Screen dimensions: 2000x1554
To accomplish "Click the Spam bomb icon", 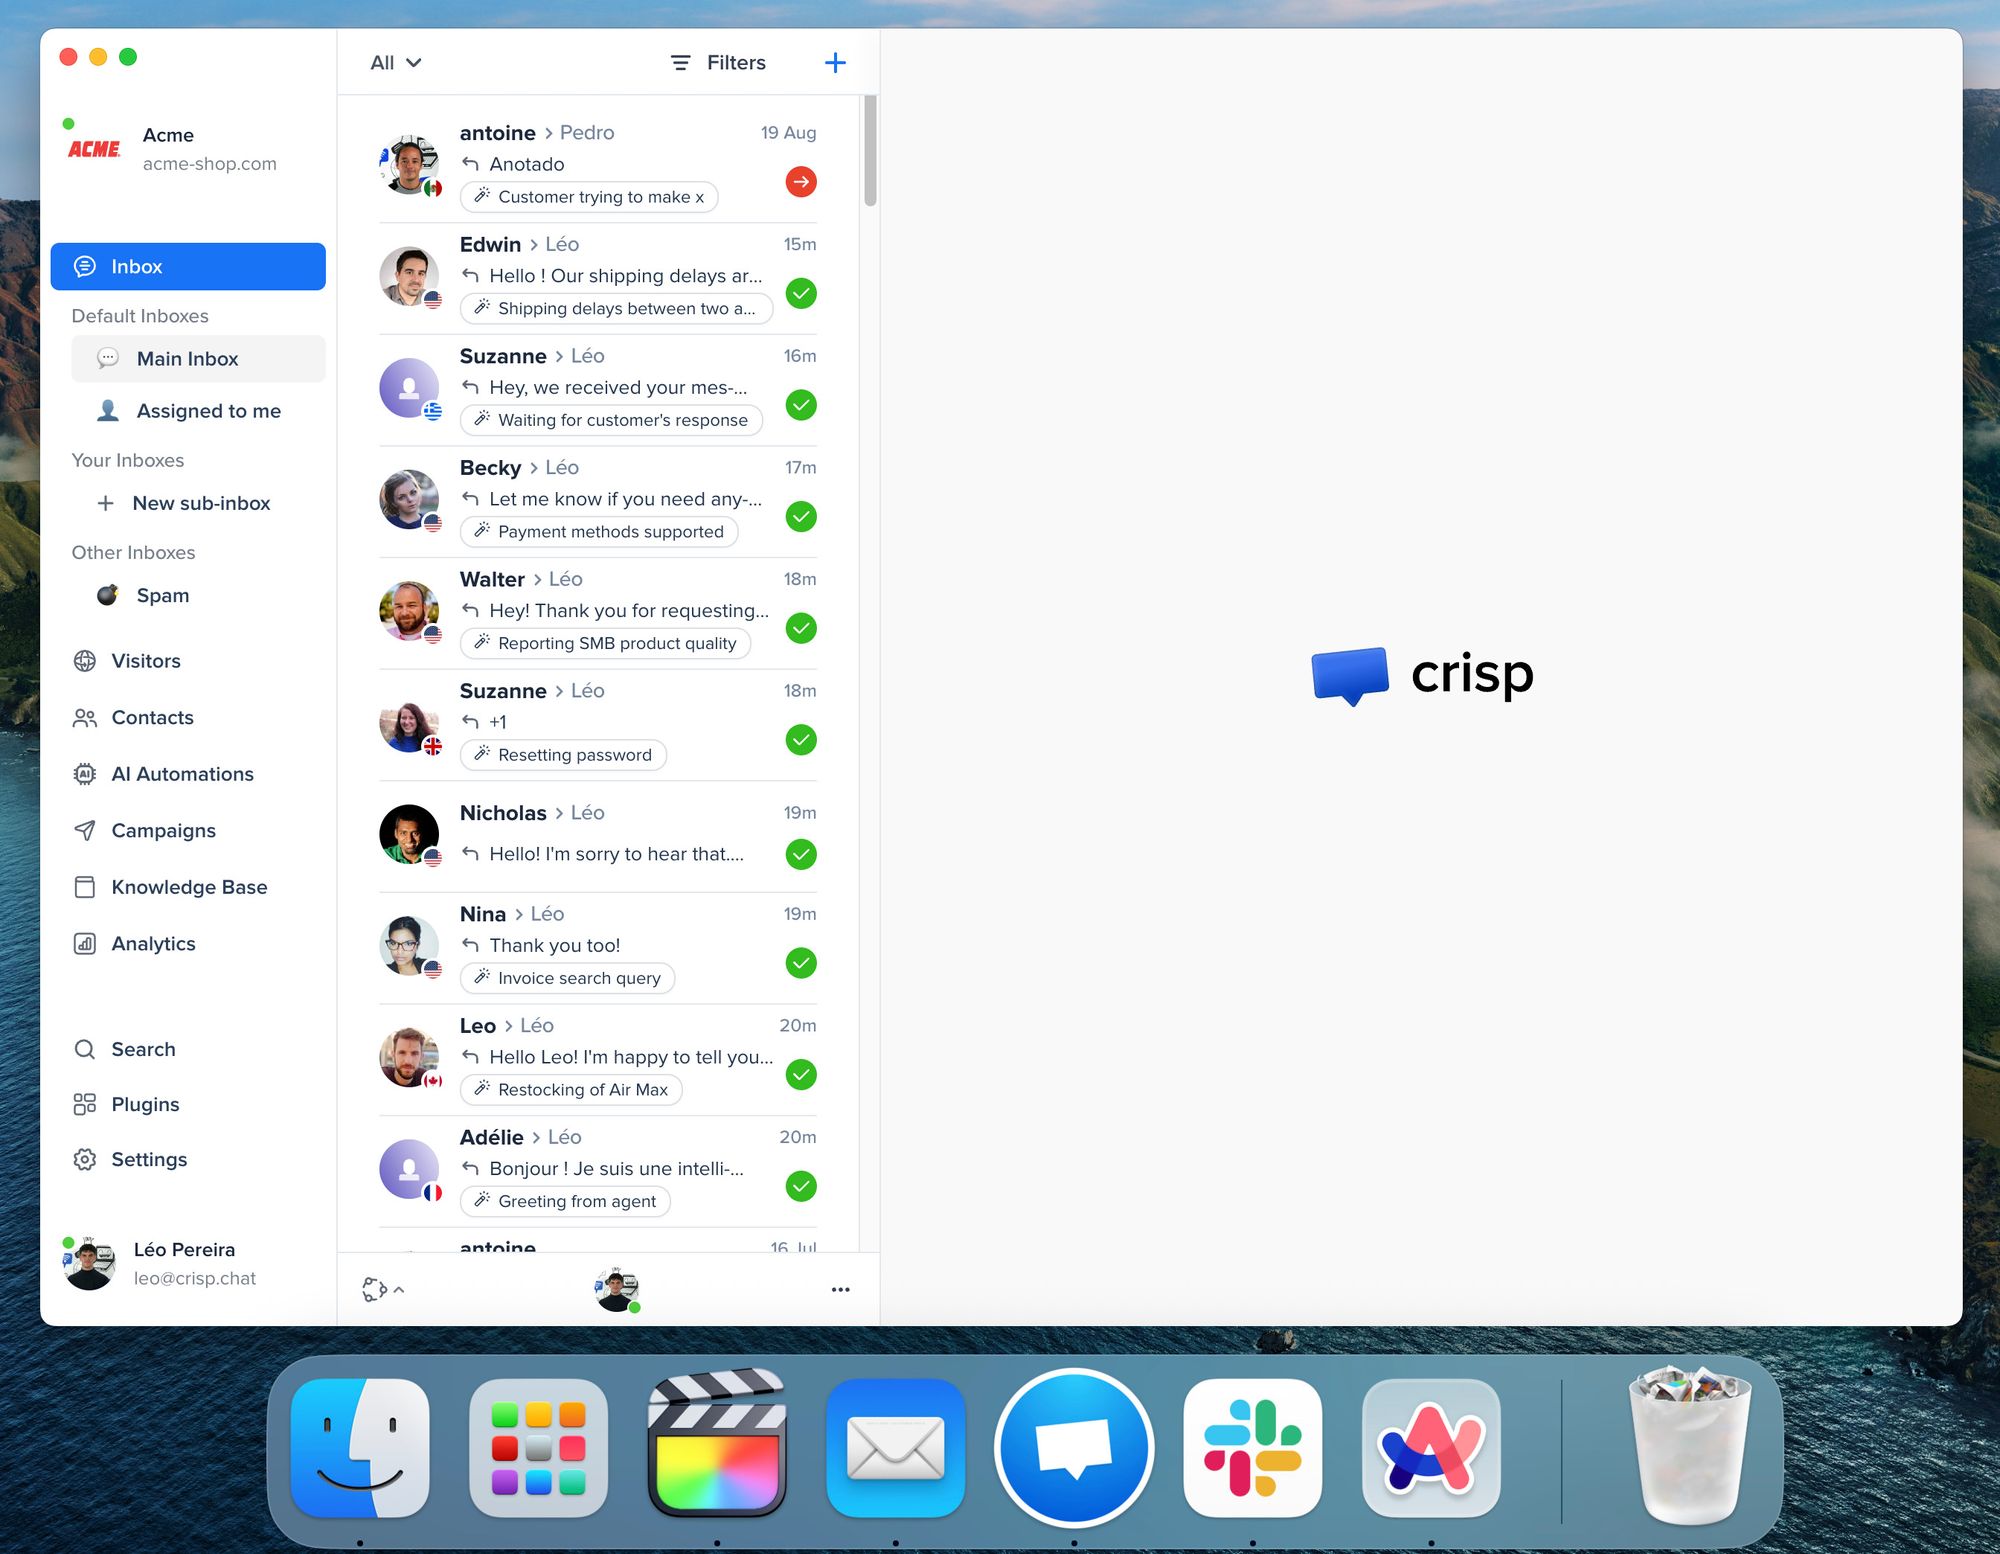I will point(108,595).
